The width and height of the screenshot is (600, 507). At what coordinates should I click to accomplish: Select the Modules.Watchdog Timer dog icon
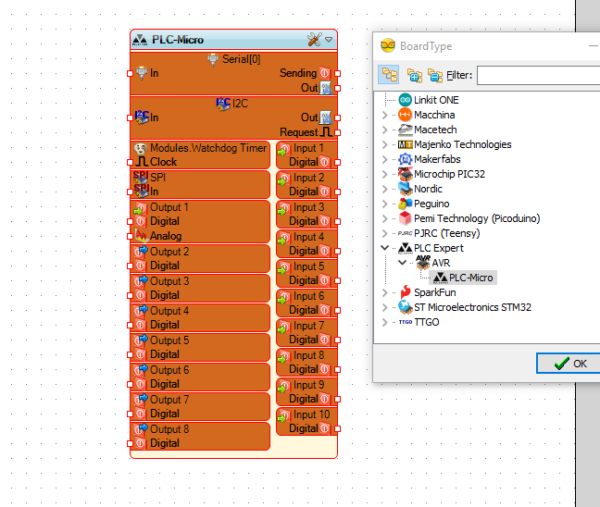[141, 148]
